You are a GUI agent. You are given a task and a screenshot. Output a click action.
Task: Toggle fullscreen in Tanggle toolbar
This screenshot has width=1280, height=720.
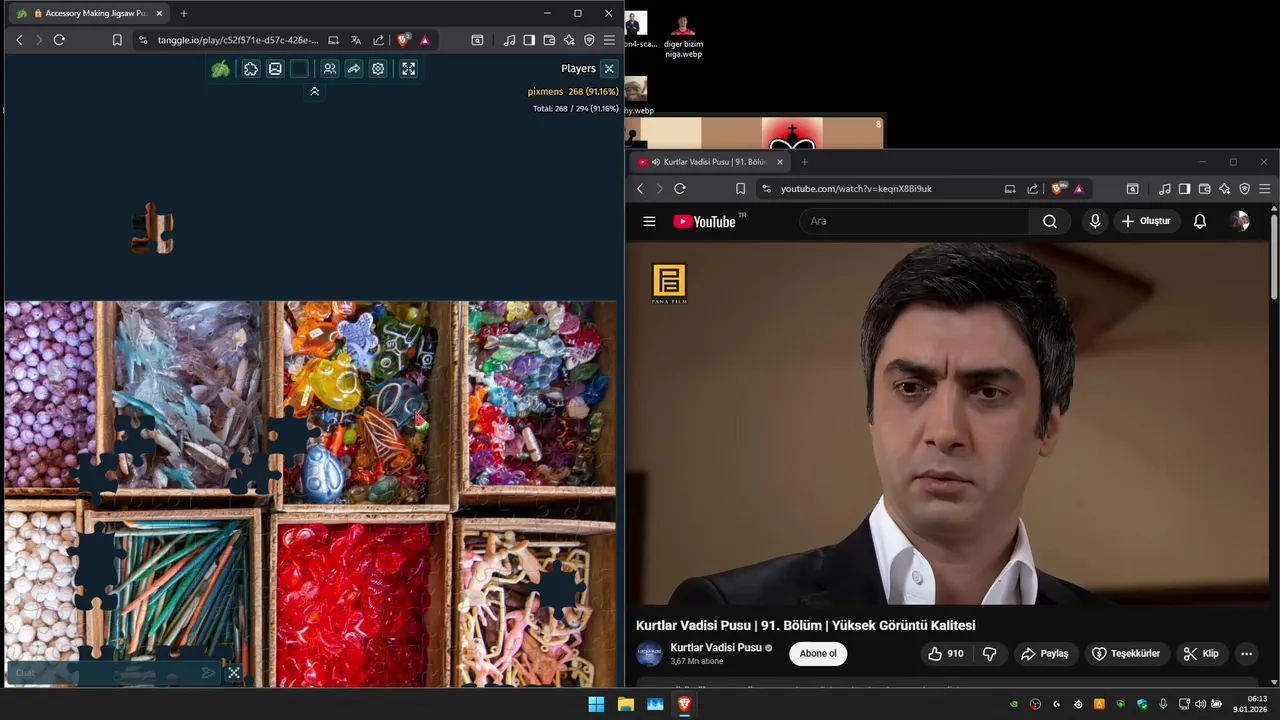409,69
